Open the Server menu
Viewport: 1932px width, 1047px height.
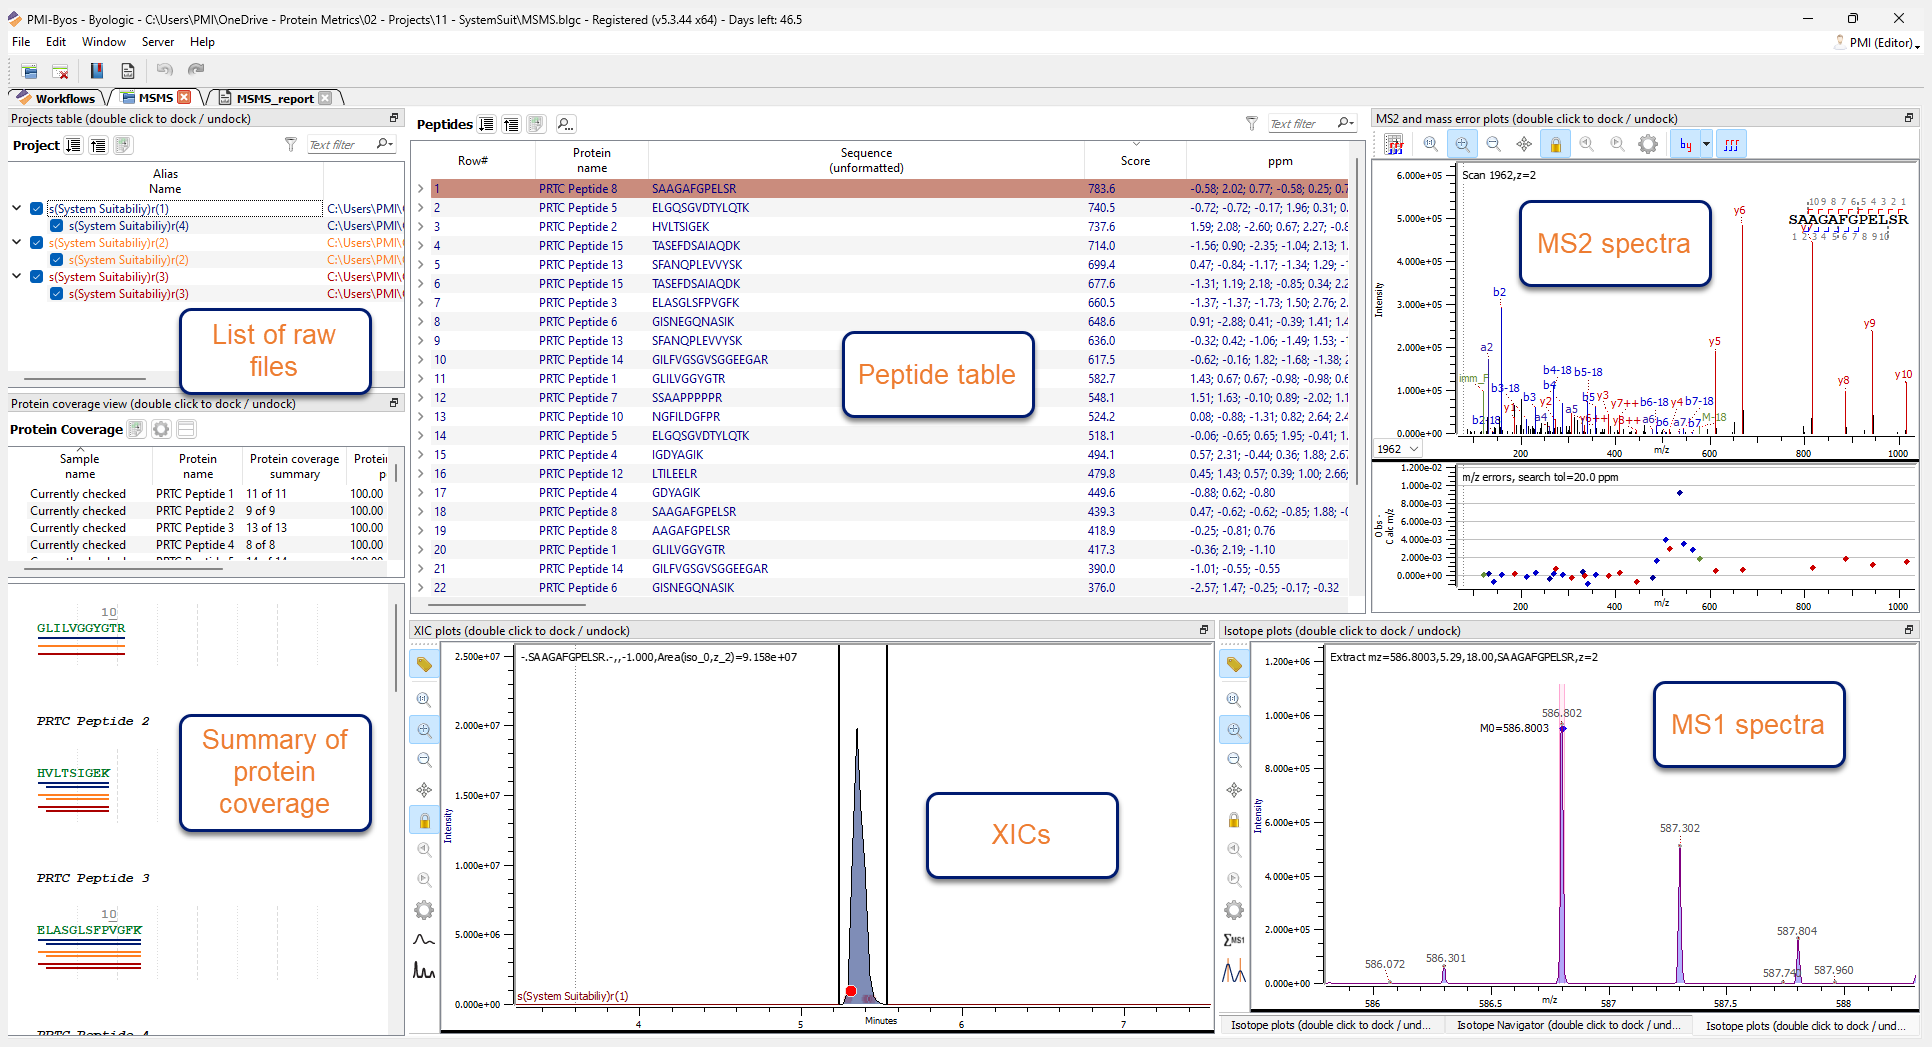(158, 42)
